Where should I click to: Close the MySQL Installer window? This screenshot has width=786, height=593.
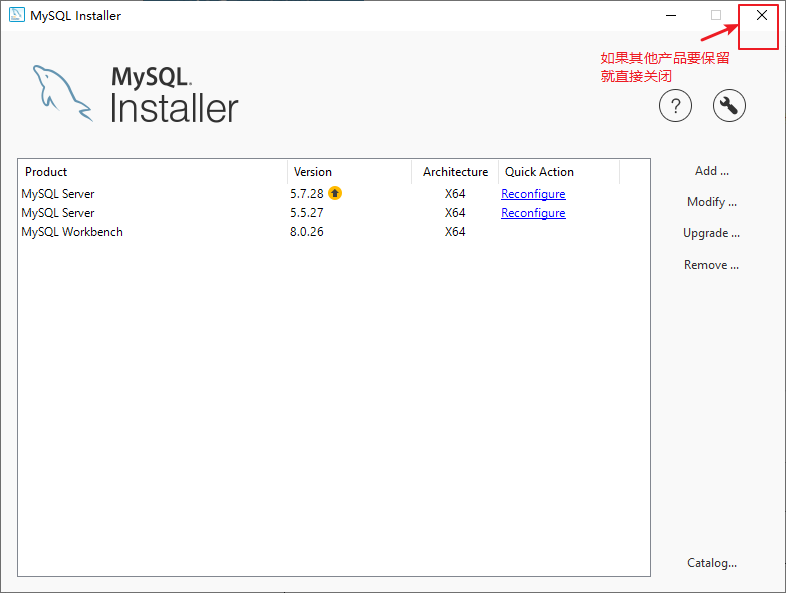tap(761, 16)
